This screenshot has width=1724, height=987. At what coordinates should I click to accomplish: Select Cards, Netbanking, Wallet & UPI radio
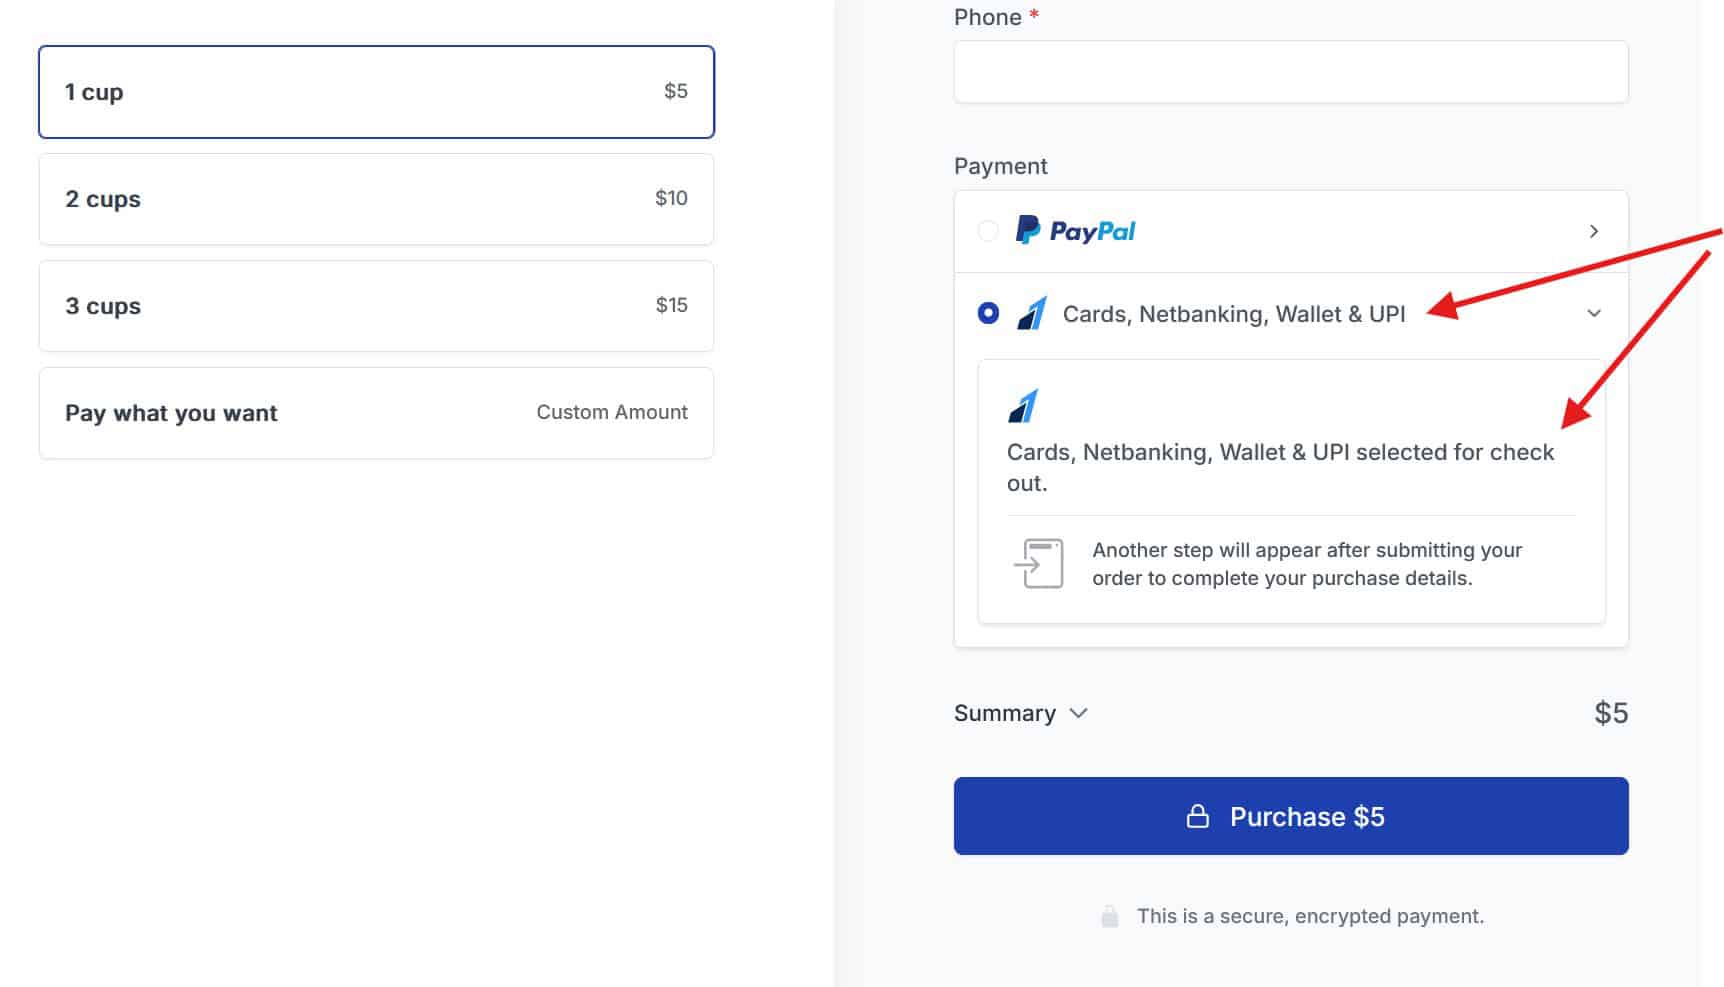point(988,314)
